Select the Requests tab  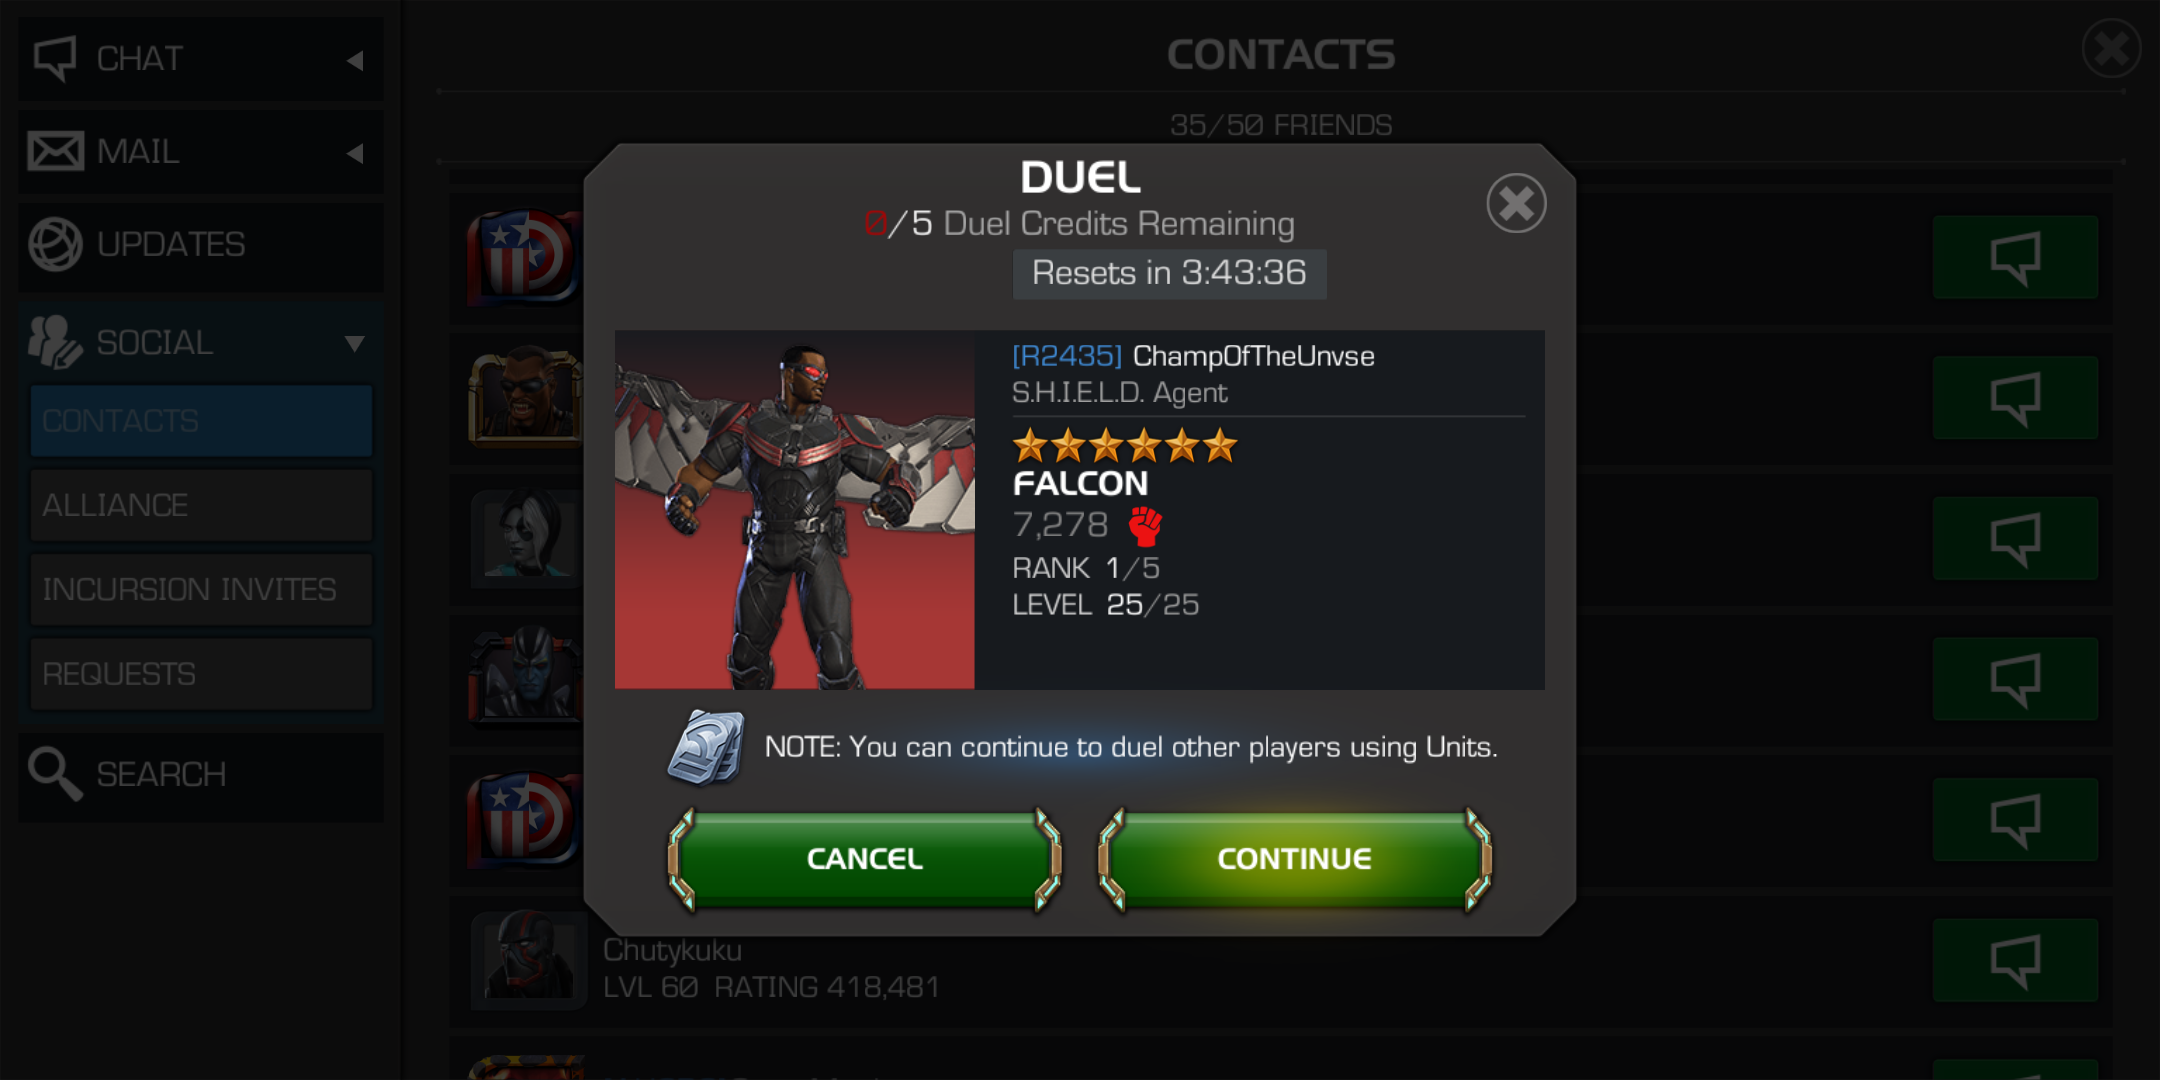coord(201,674)
